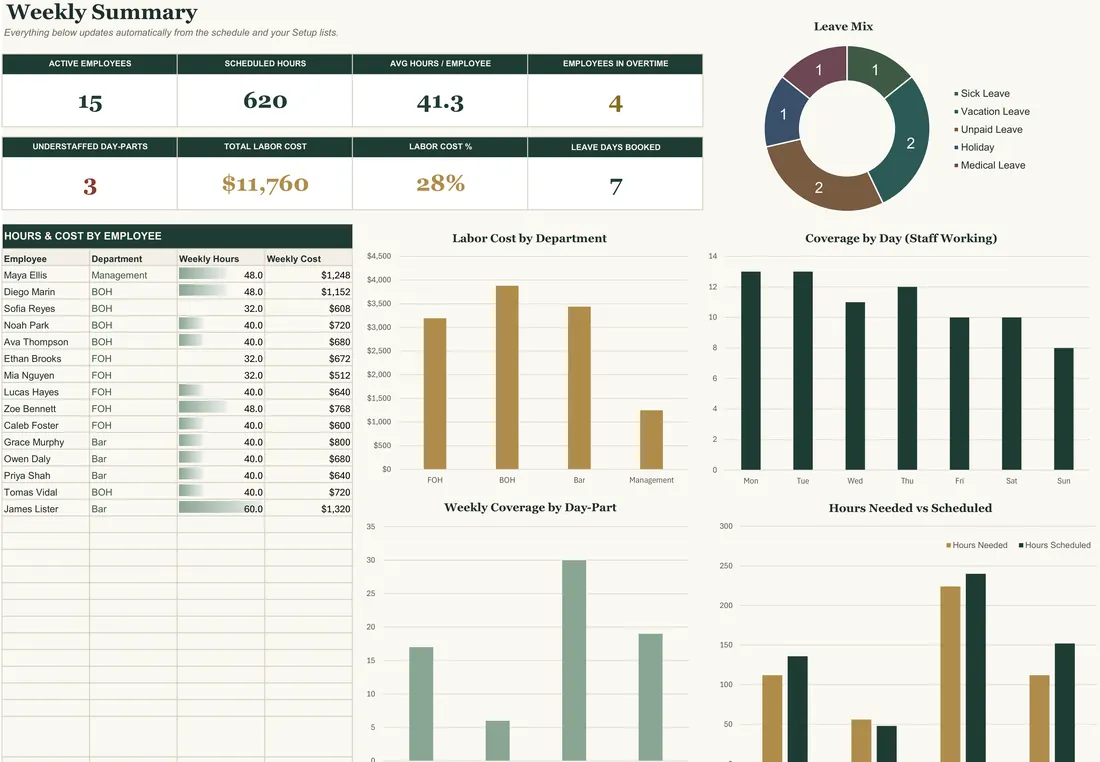Click the Coverage by Day chart title
Image resolution: width=1100 pixels, height=762 pixels.
[901, 239]
